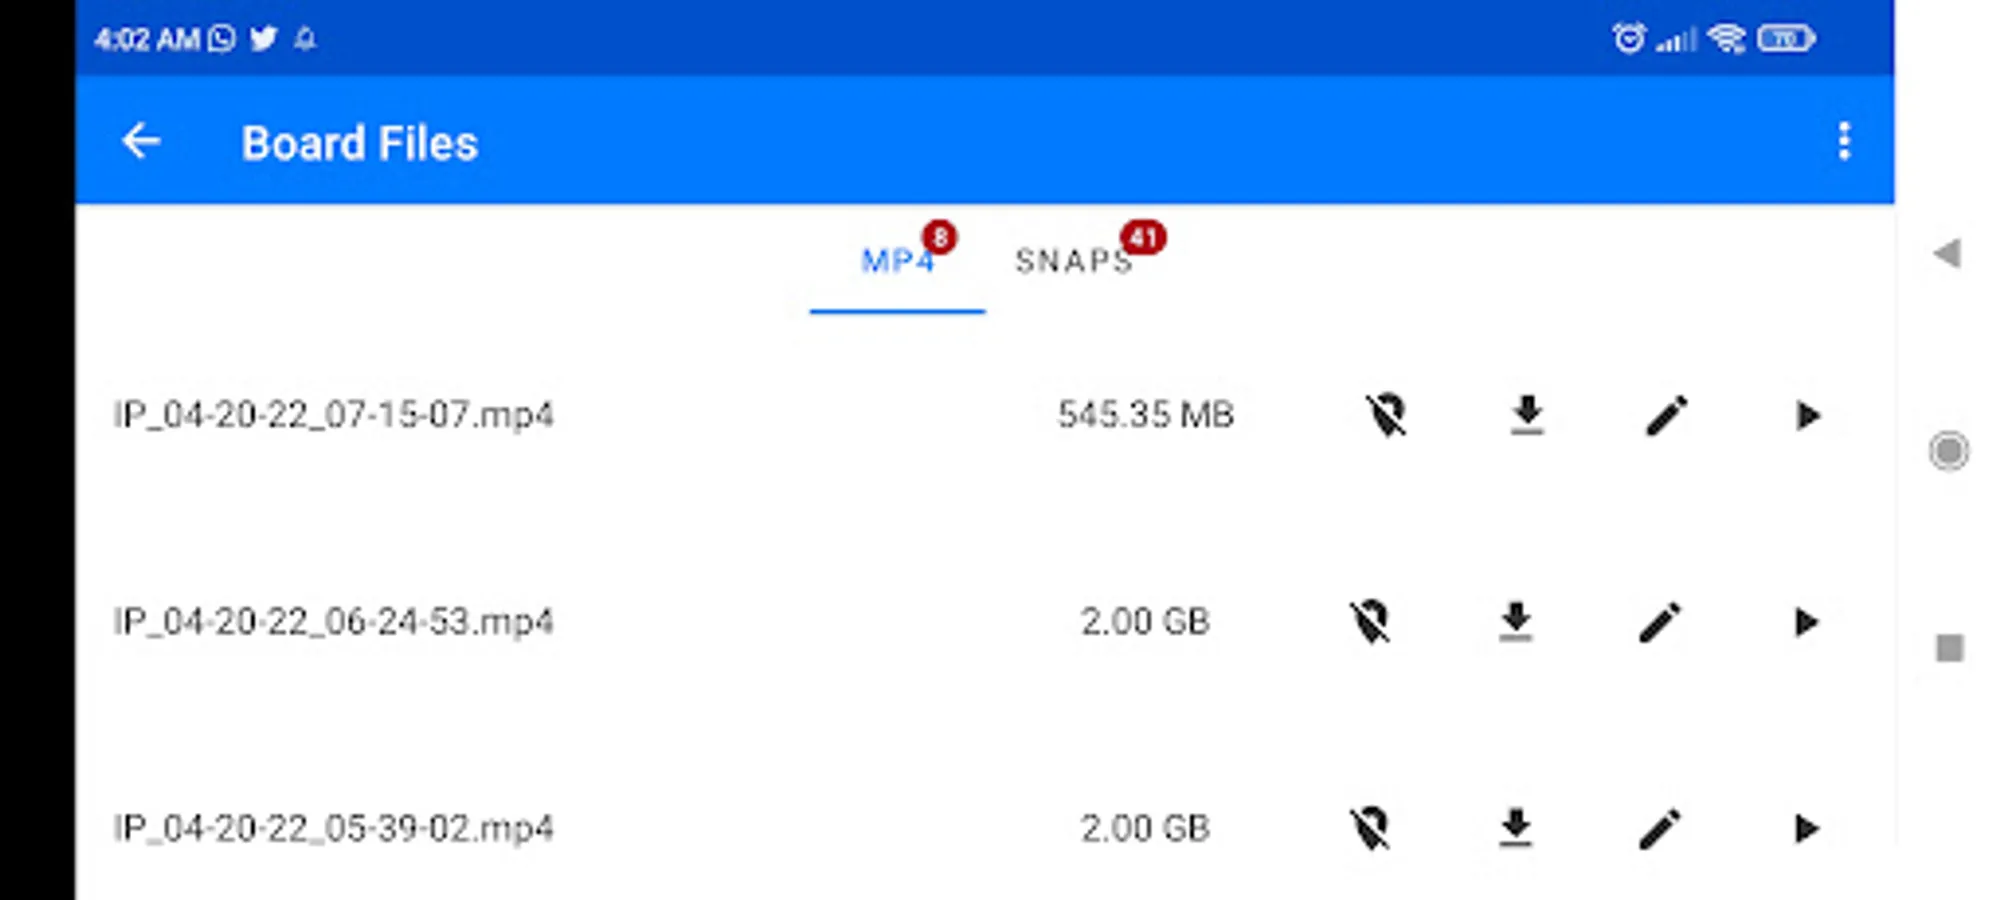Download IP_04-20-22_06-24-53.mp4 file
The image size is (2003, 900).
click(1516, 622)
